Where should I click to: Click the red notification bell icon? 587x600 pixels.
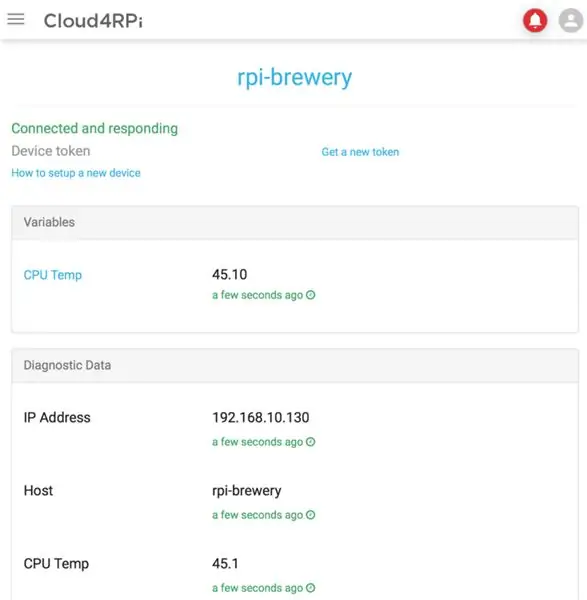click(x=535, y=20)
